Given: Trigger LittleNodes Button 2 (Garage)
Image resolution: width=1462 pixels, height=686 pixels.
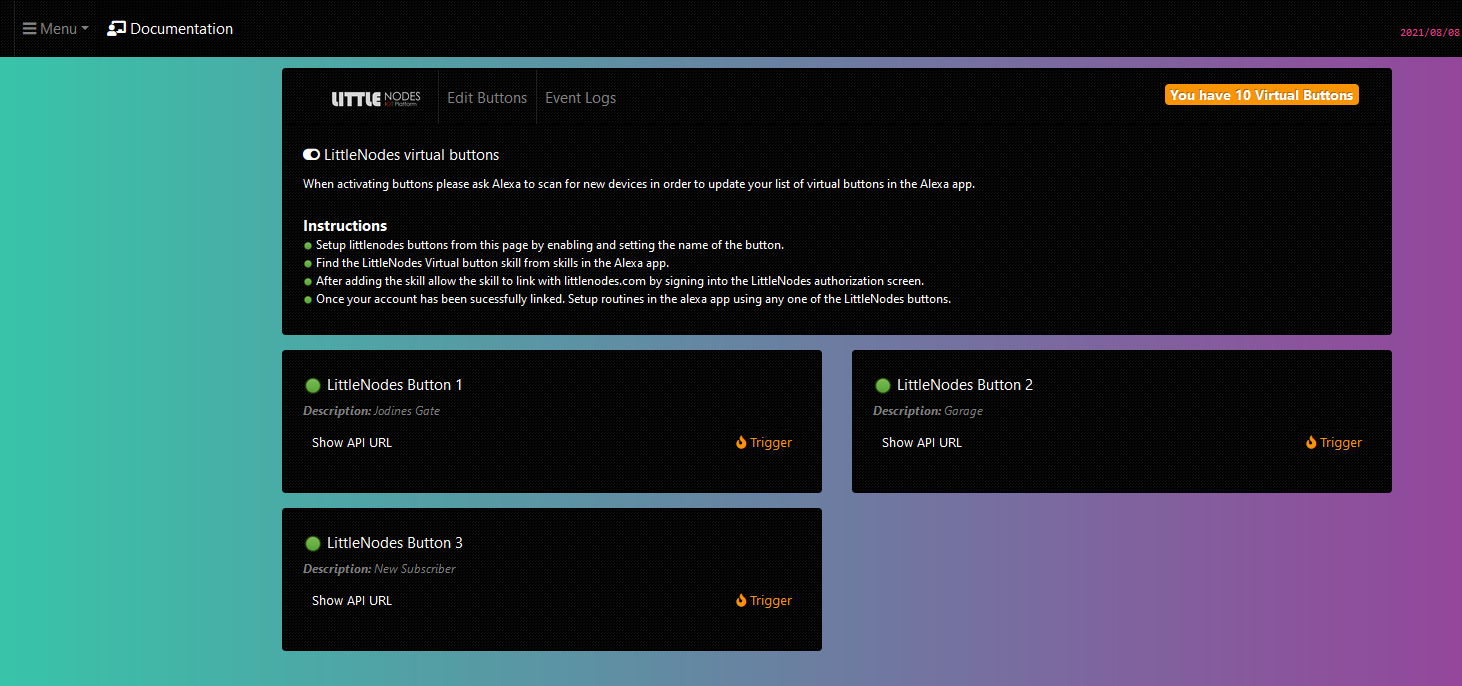Looking at the screenshot, I should click(x=1334, y=442).
